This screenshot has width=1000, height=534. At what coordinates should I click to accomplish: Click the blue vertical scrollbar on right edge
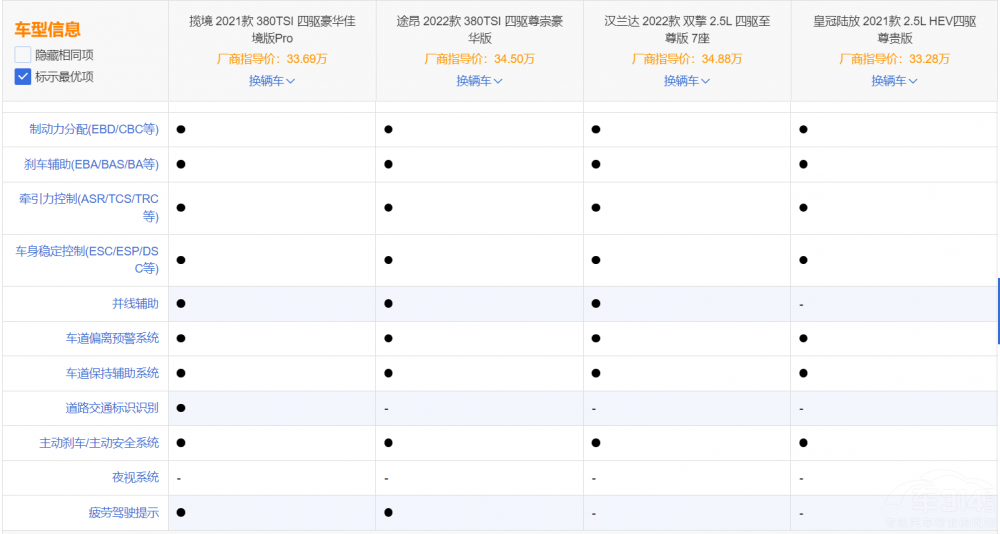point(997,310)
